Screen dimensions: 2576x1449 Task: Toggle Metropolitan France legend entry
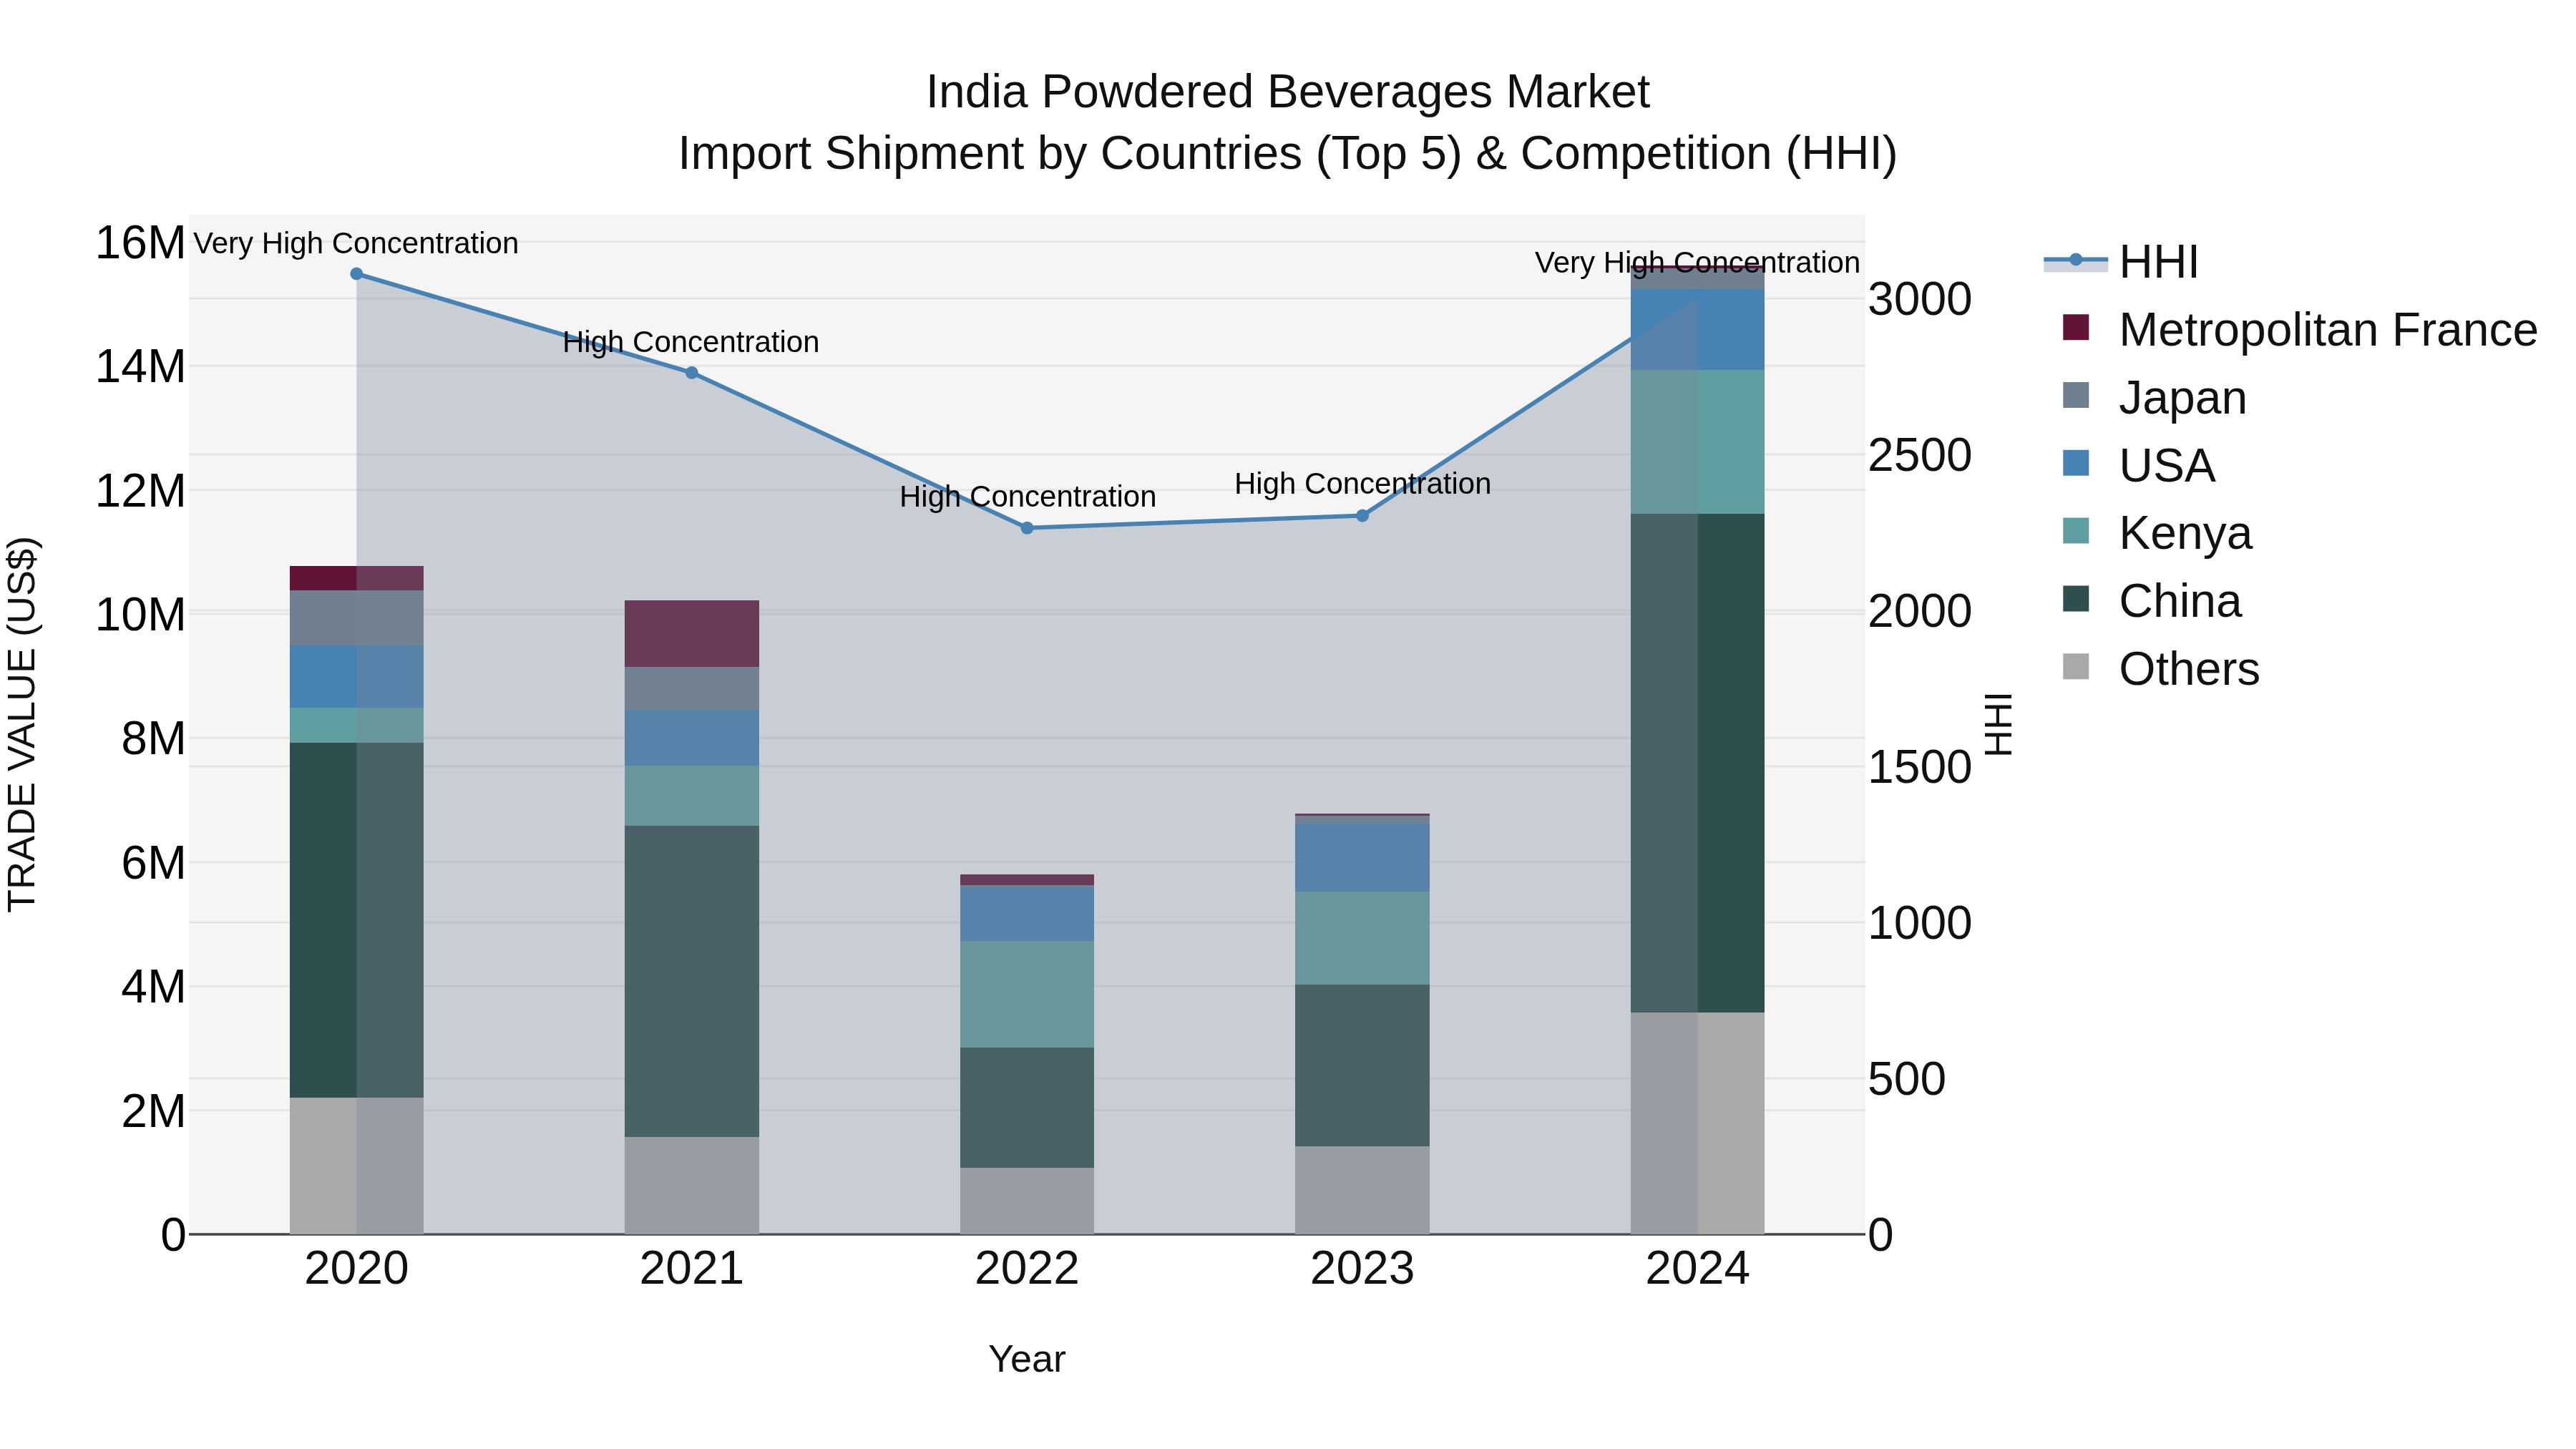pos(2299,329)
